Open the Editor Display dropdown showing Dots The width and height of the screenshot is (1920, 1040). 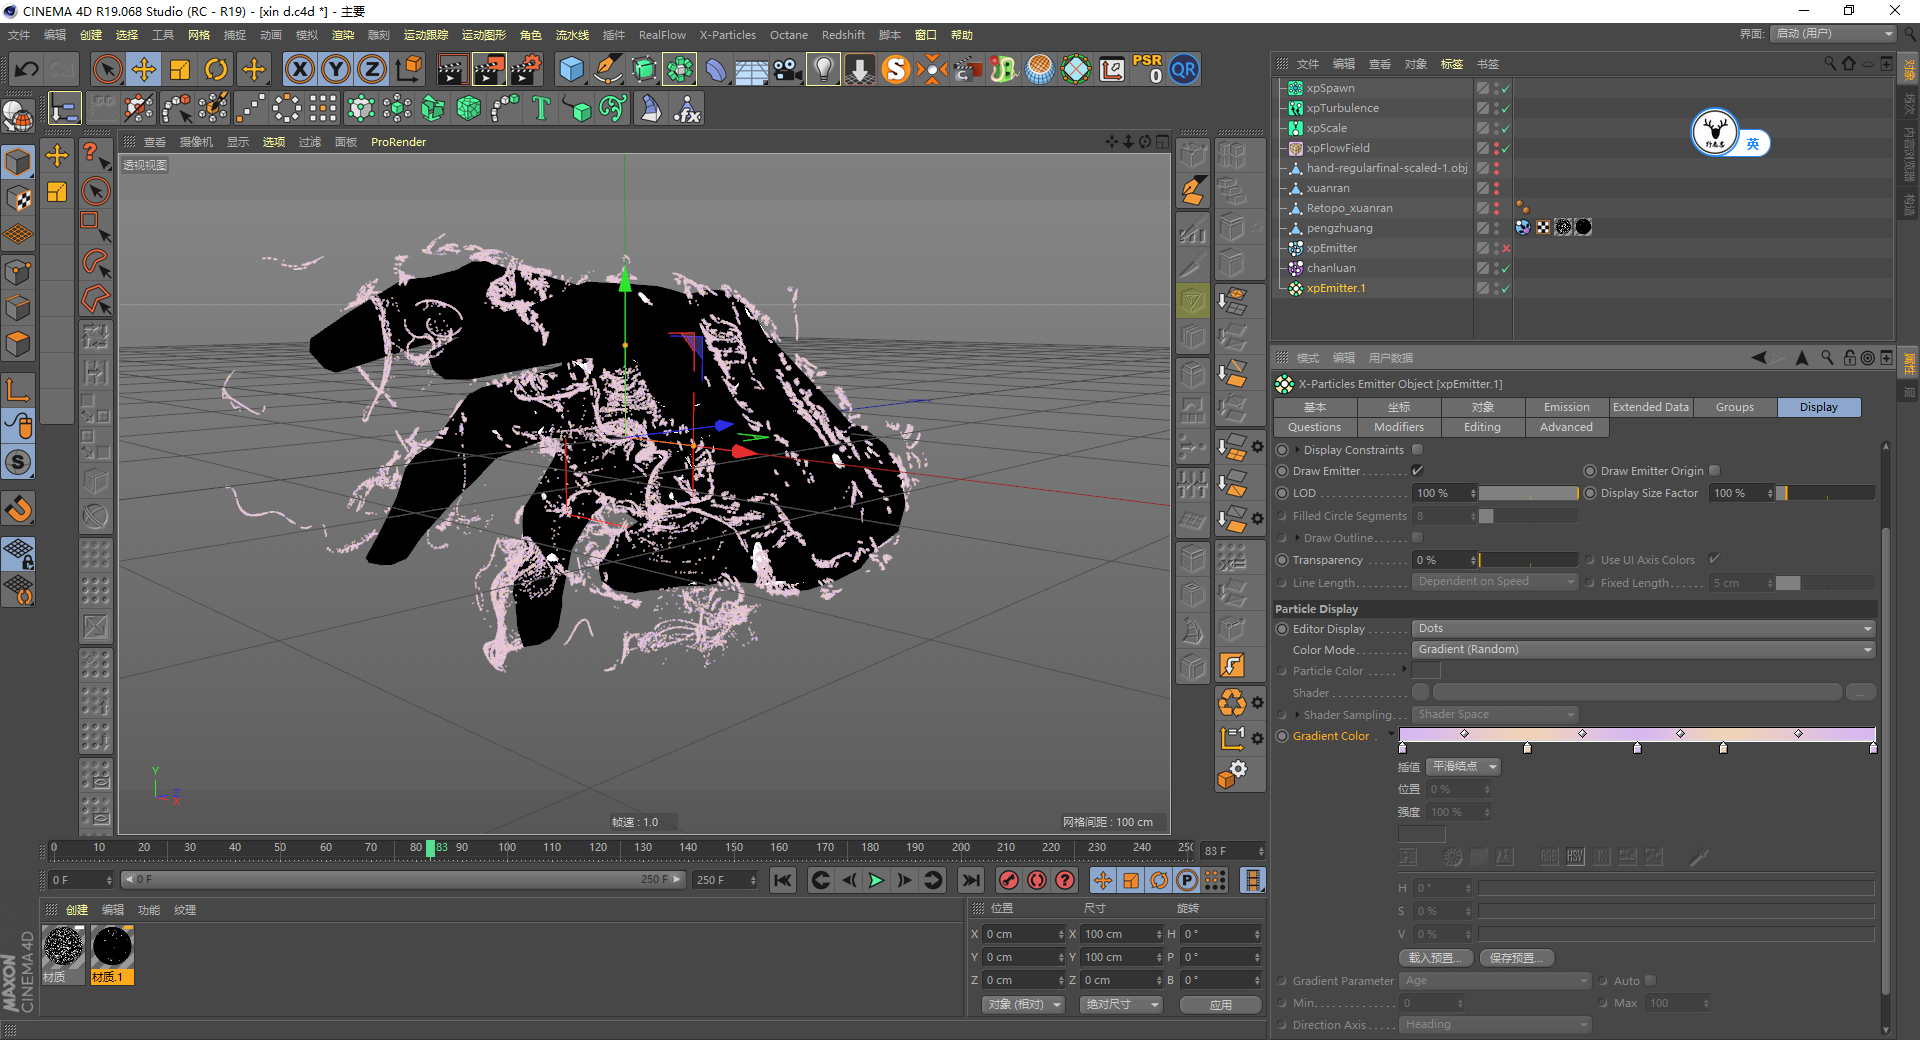point(1643,629)
